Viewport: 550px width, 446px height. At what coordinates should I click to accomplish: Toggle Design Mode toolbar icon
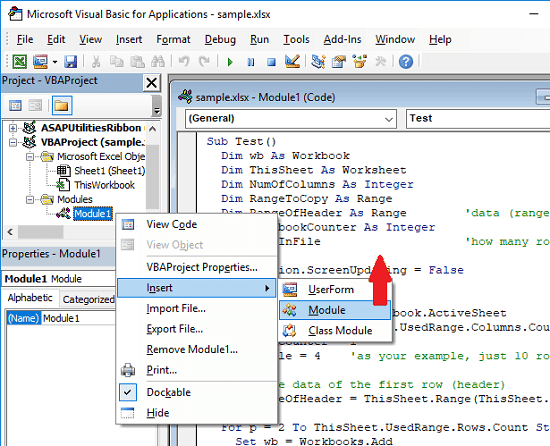pyautogui.click(x=292, y=61)
